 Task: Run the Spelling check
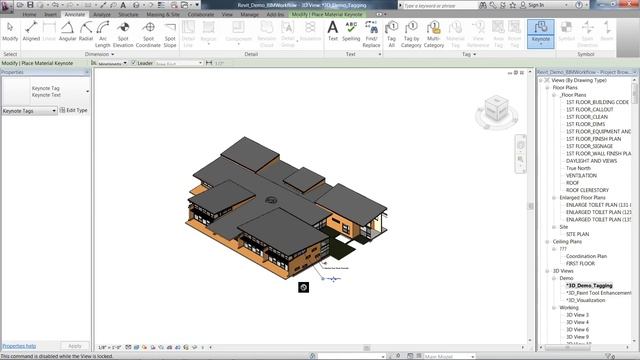[x=351, y=32]
